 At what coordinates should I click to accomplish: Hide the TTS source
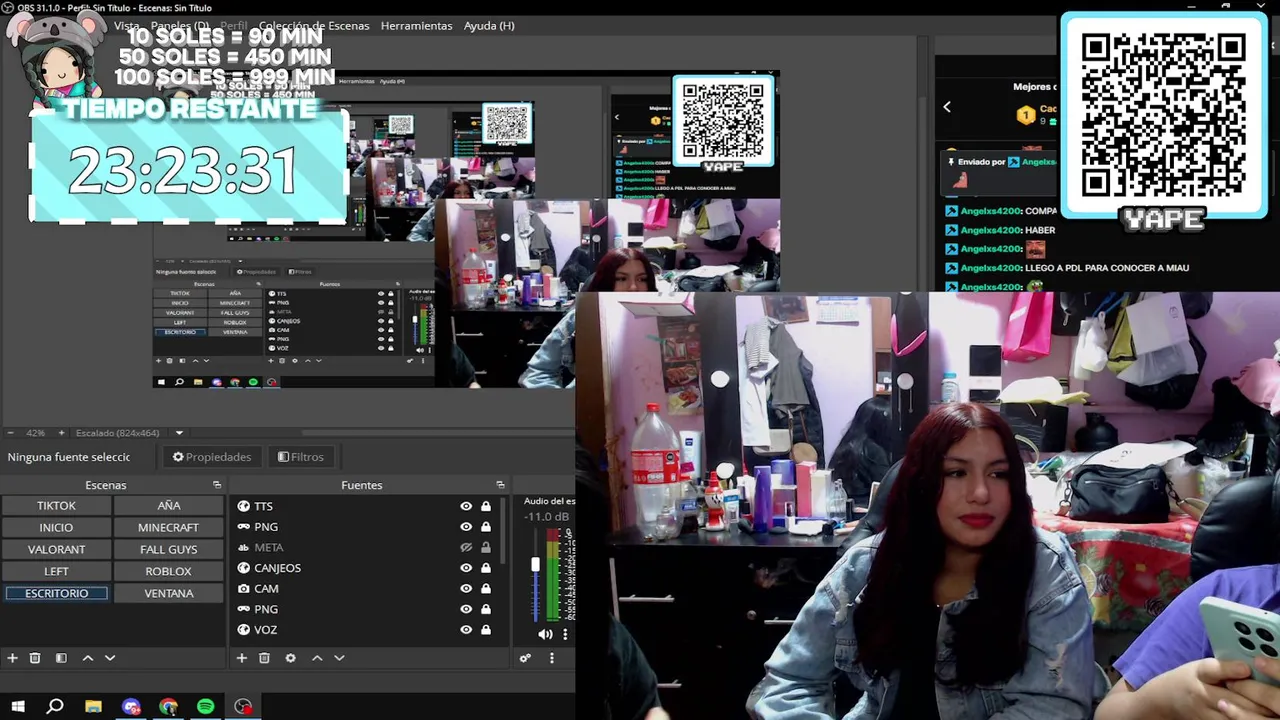tap(466, 506)
